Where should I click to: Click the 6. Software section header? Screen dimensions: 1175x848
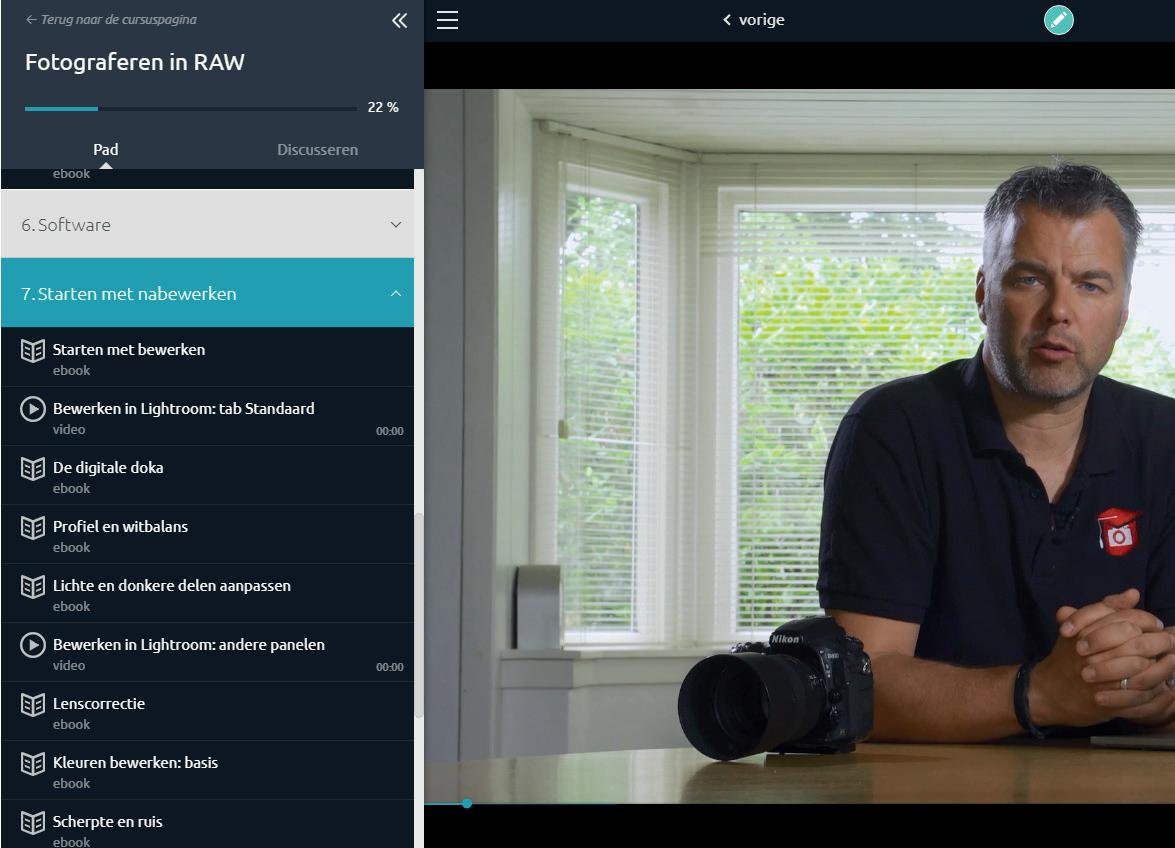208,224
